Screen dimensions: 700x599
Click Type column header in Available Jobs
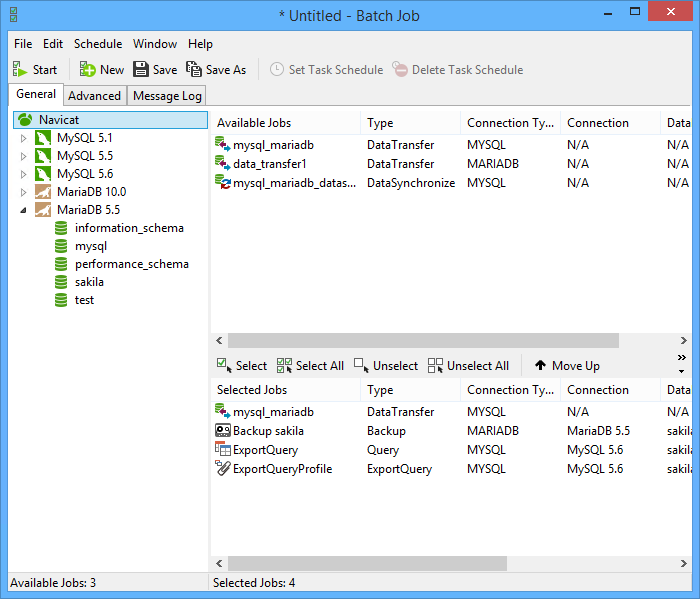410,123
